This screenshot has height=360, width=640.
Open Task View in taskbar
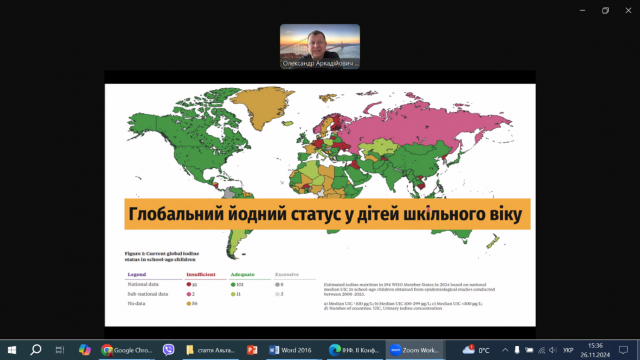click(60, 350)
